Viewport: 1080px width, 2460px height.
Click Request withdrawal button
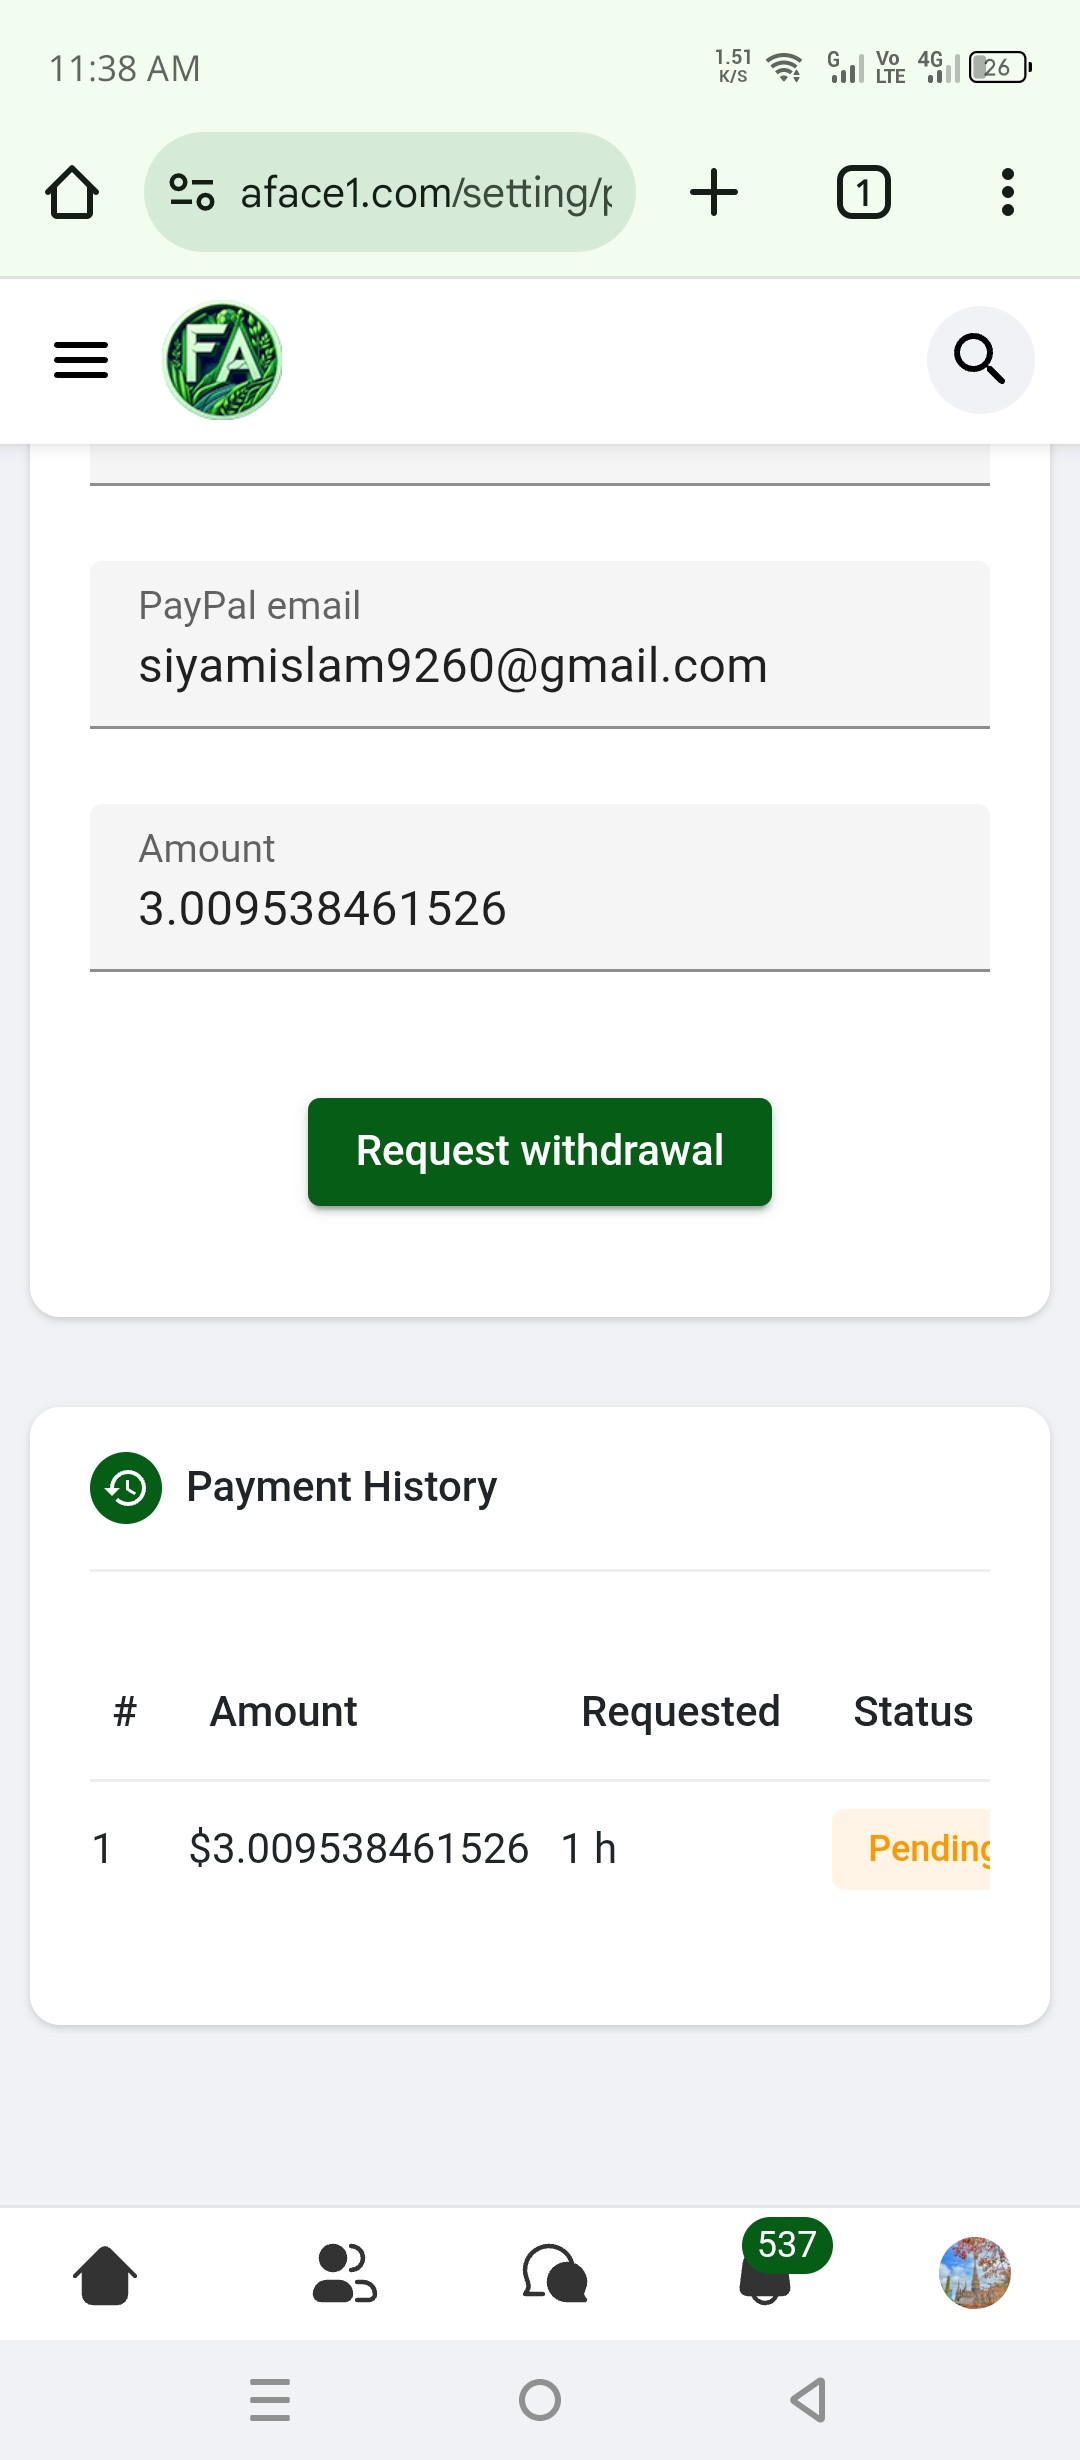[540, 1152]
